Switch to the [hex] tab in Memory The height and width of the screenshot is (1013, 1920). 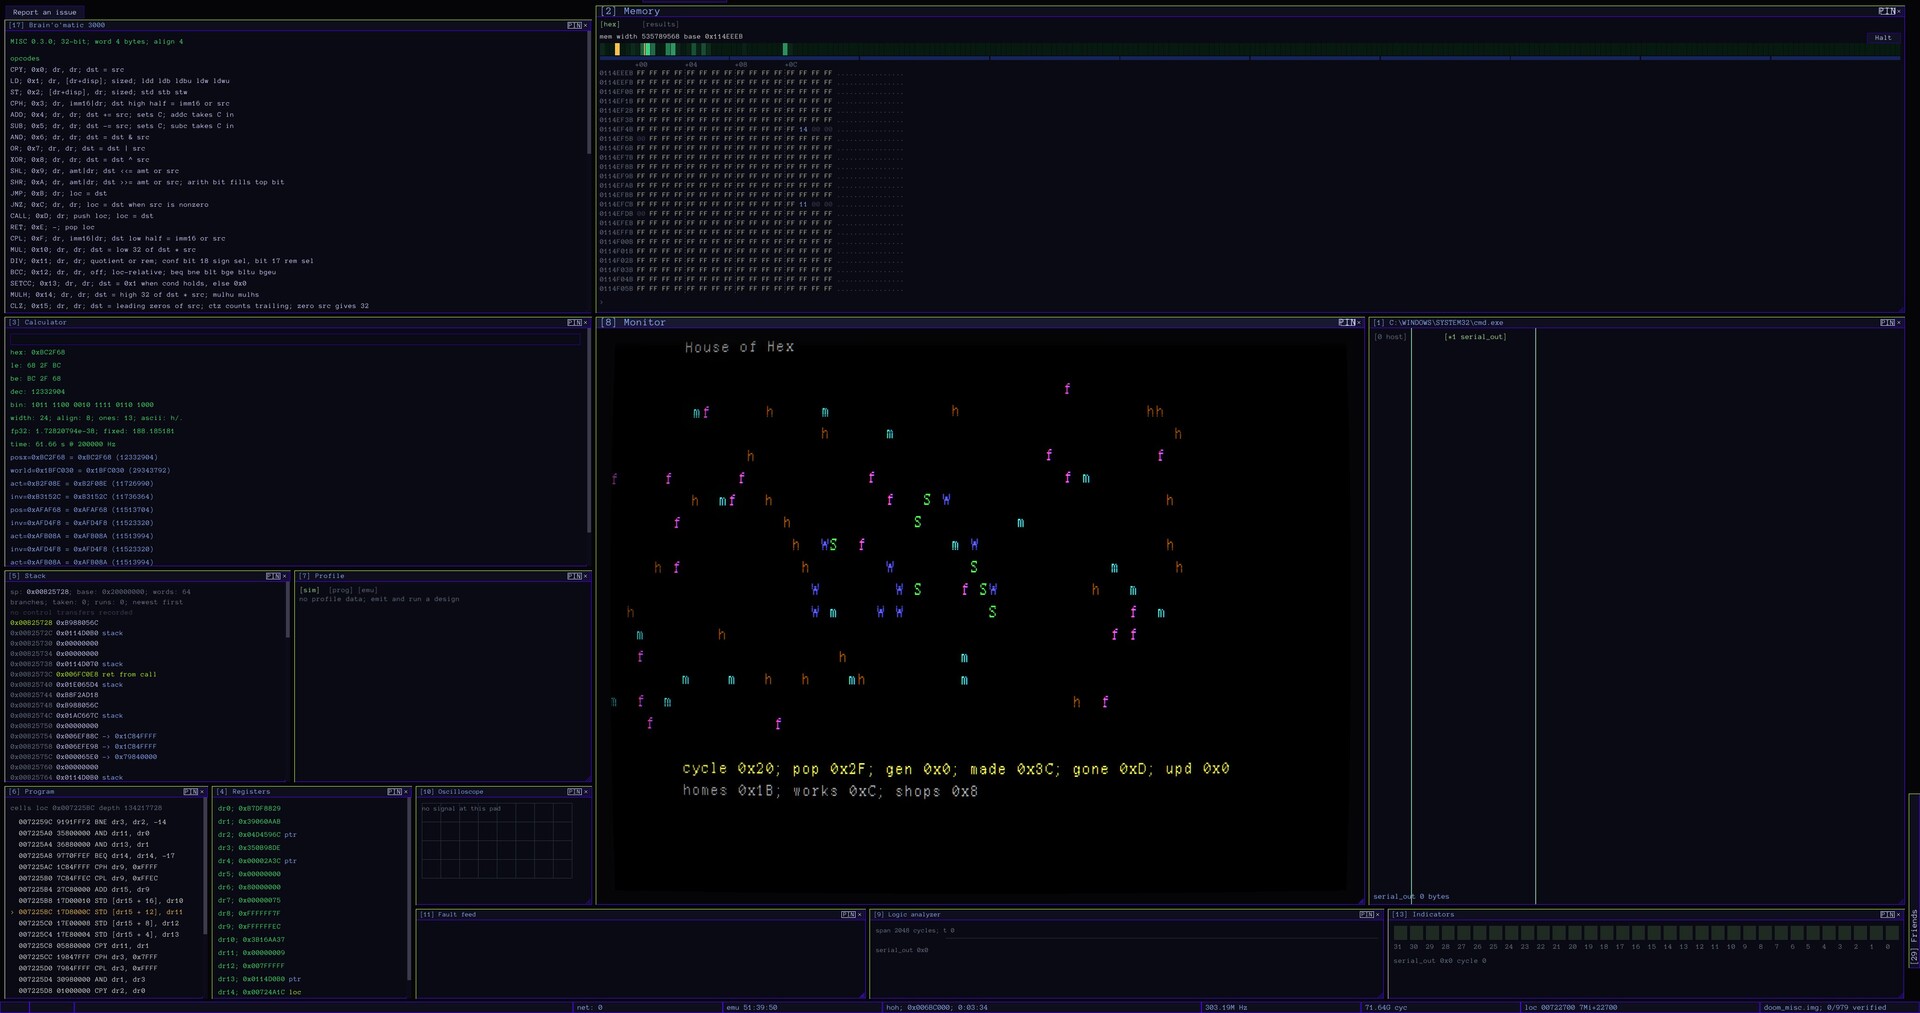pyautogui.click(x=610, y=24)
